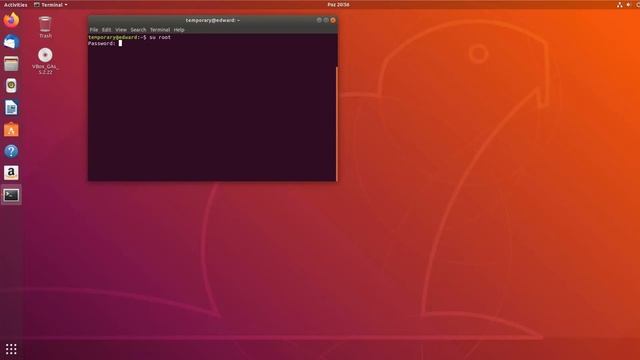Close the terminal window
The image size is (640, 360).
click(333, 20)
